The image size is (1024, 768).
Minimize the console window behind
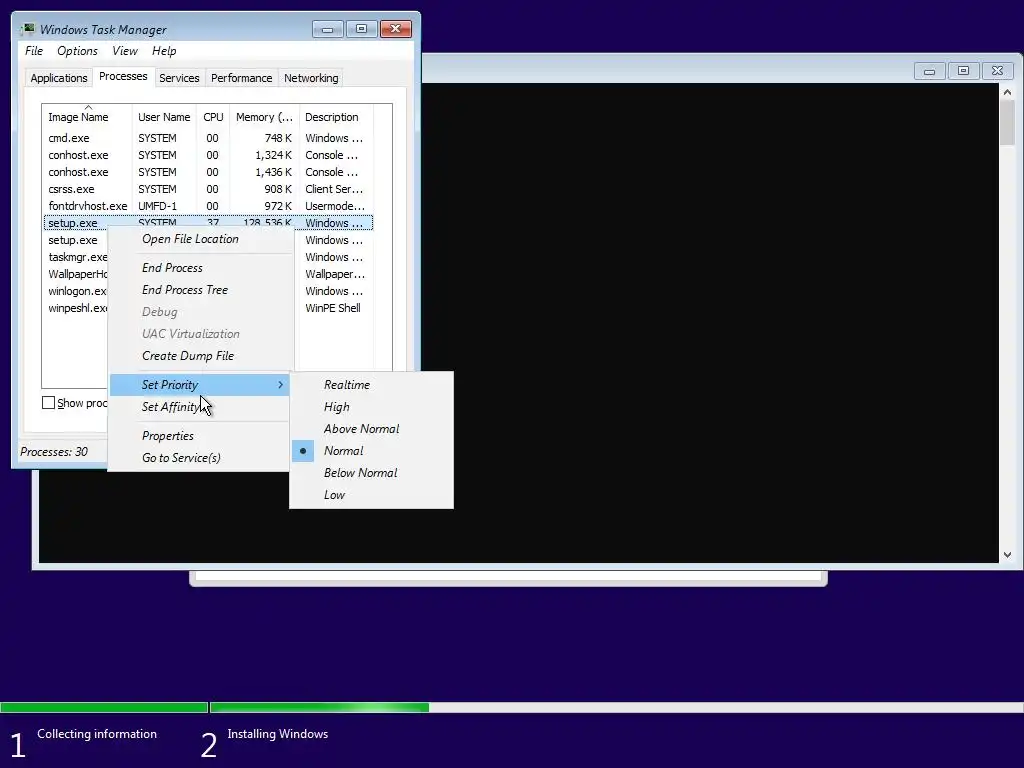(x=929, y=71)
